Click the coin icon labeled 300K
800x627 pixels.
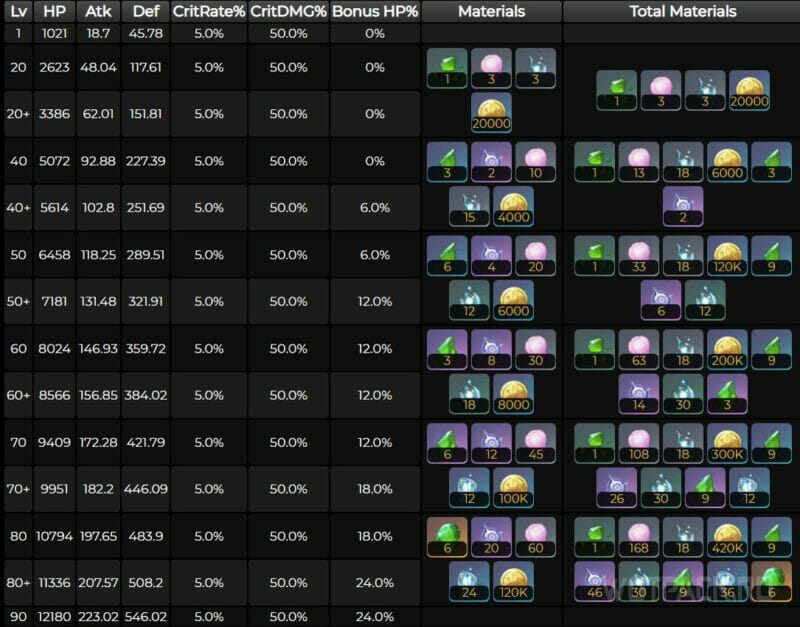tap(727, 443)
